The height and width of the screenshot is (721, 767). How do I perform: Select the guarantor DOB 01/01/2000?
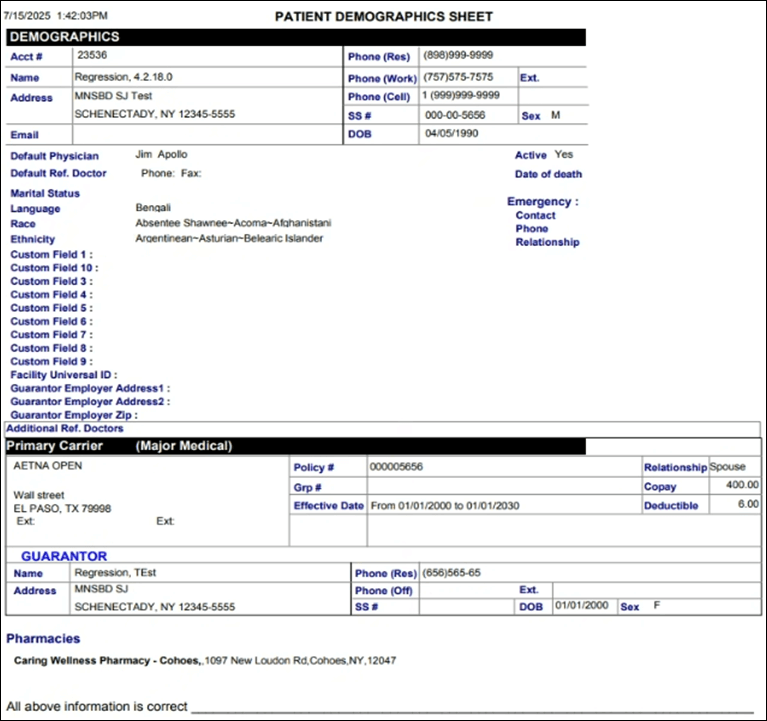pos(581,606)
